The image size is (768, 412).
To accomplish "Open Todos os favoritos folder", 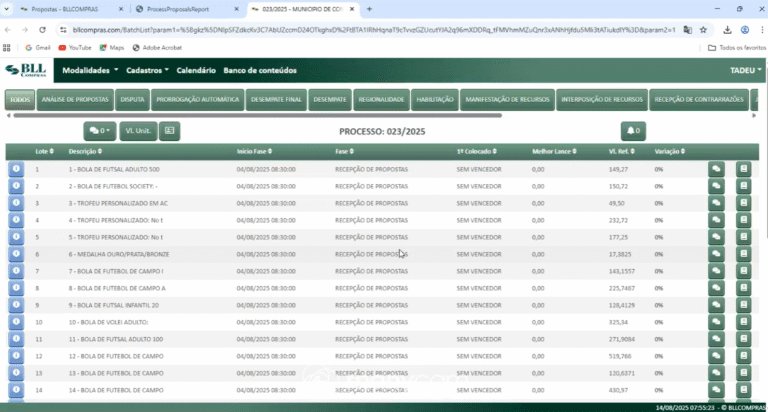I will point(737,48).
